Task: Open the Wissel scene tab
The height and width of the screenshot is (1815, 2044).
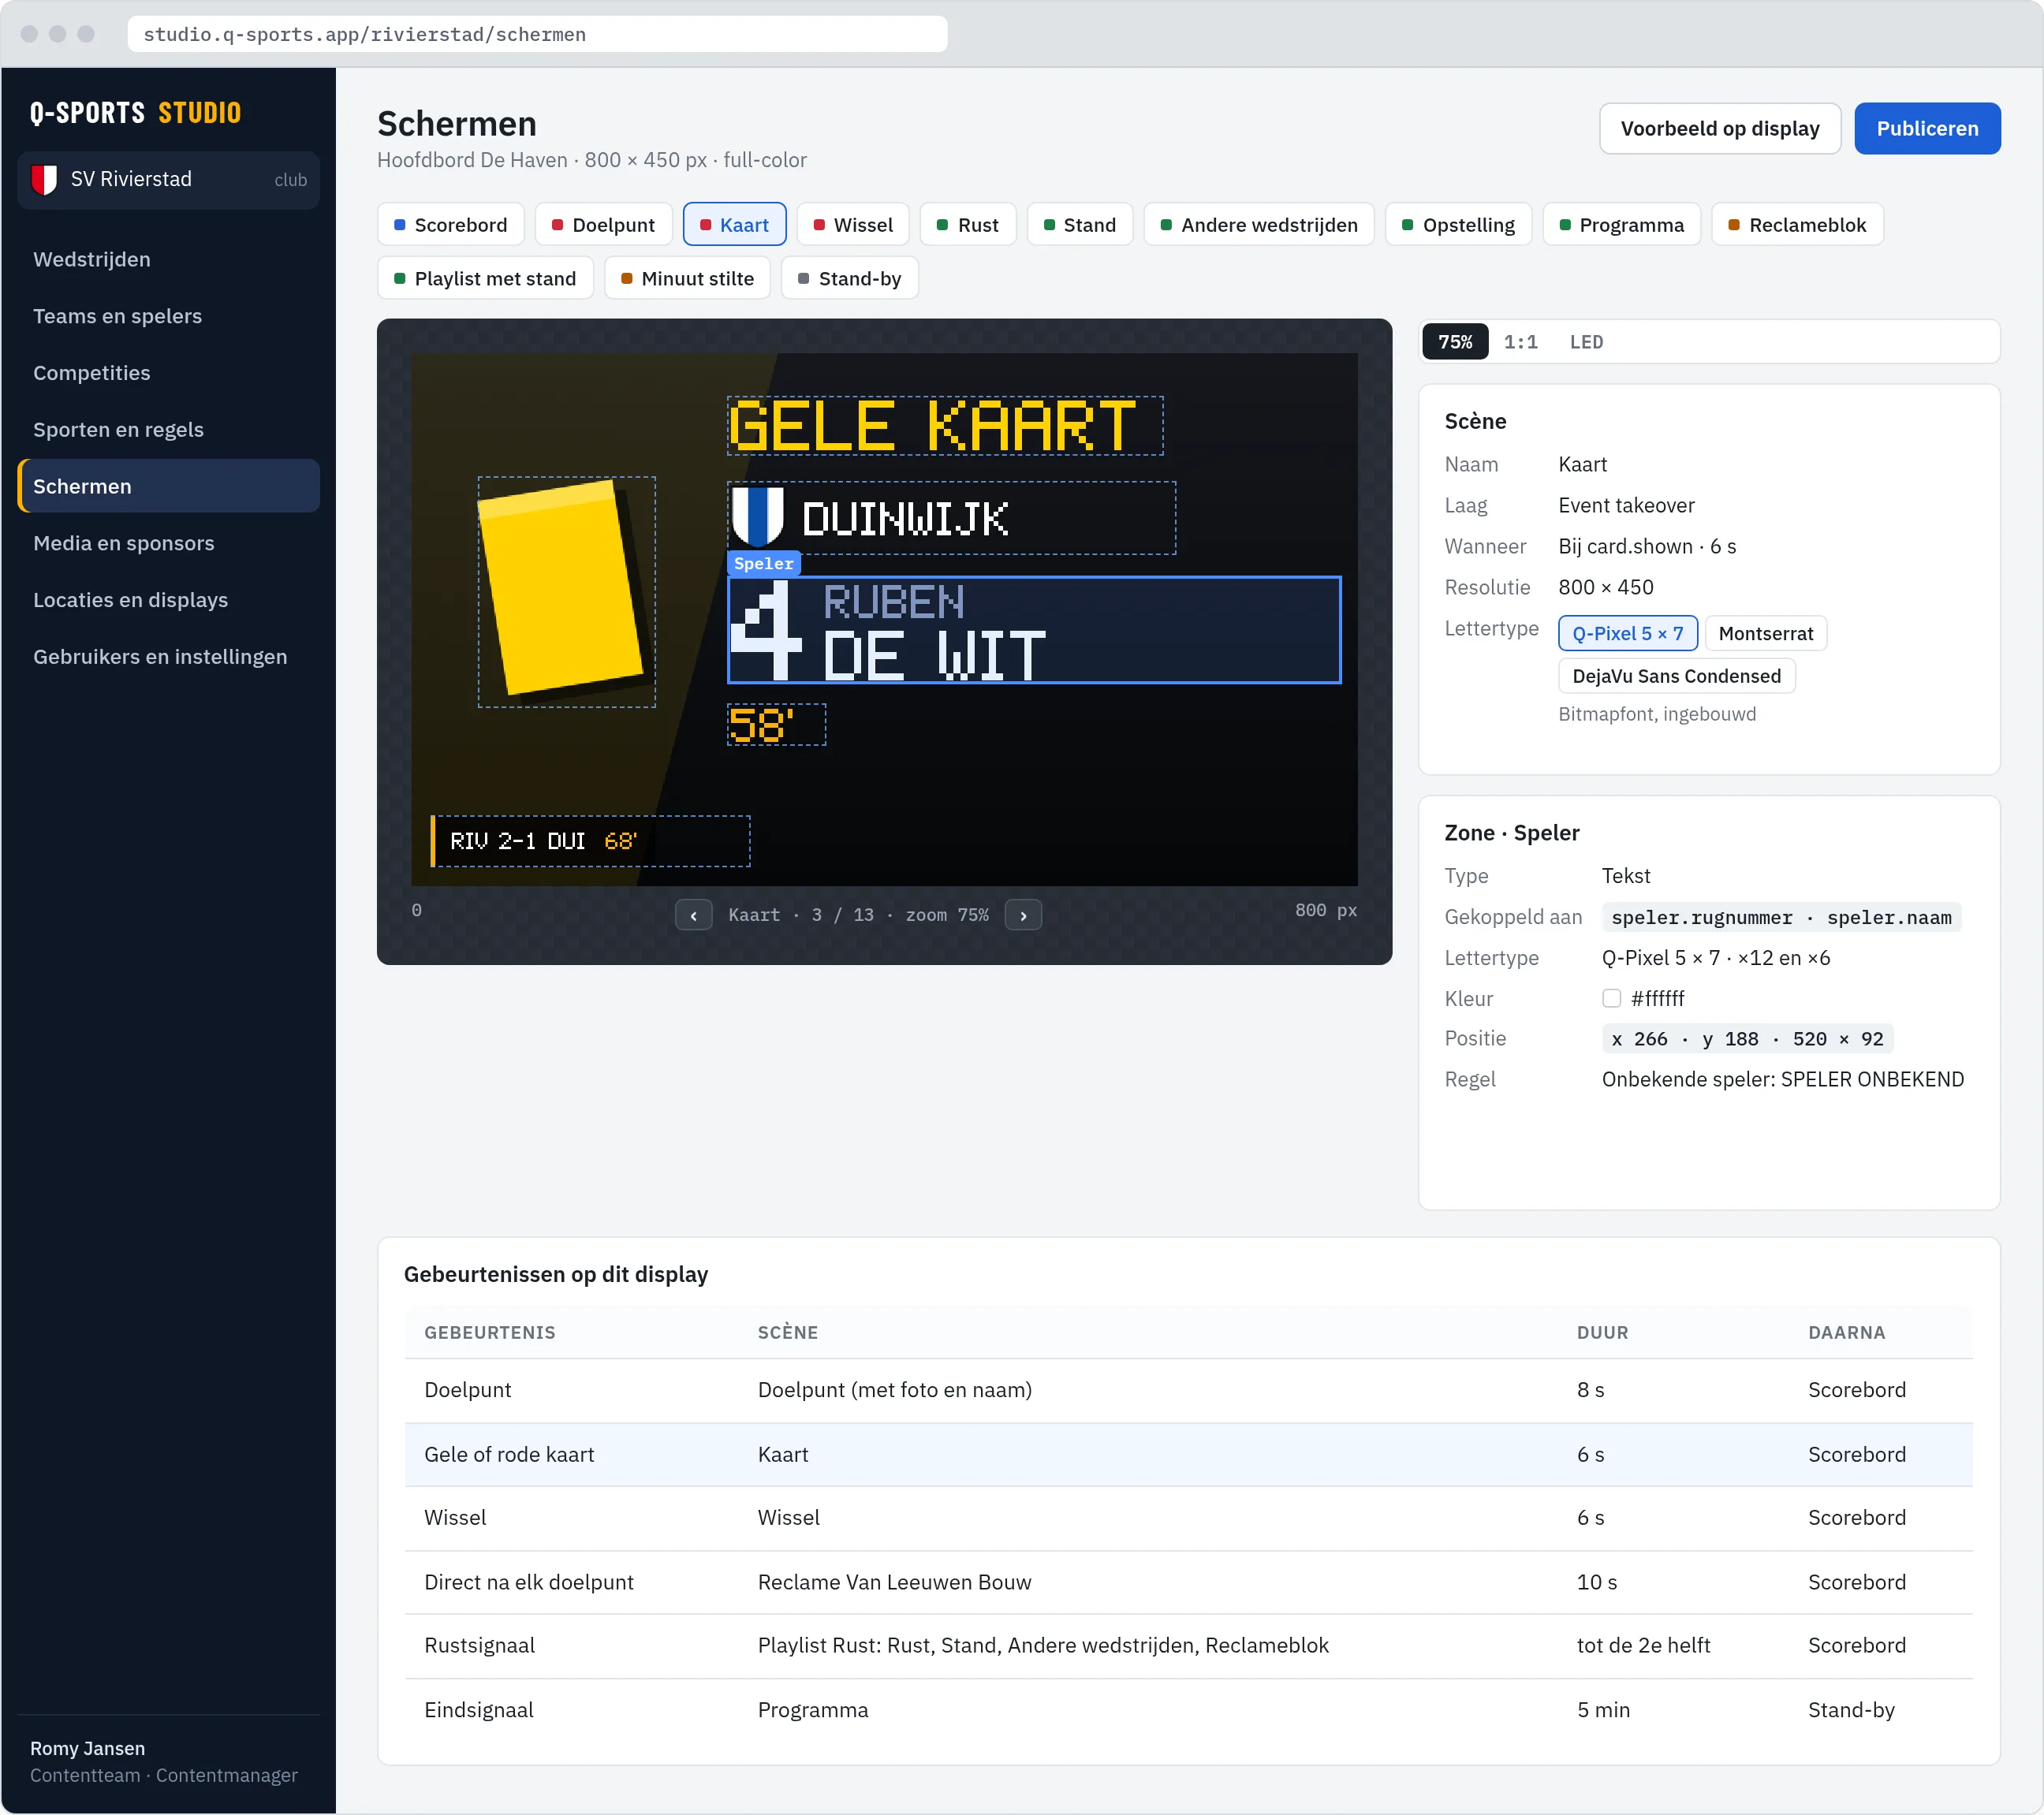Action: [x=853, y=225]
